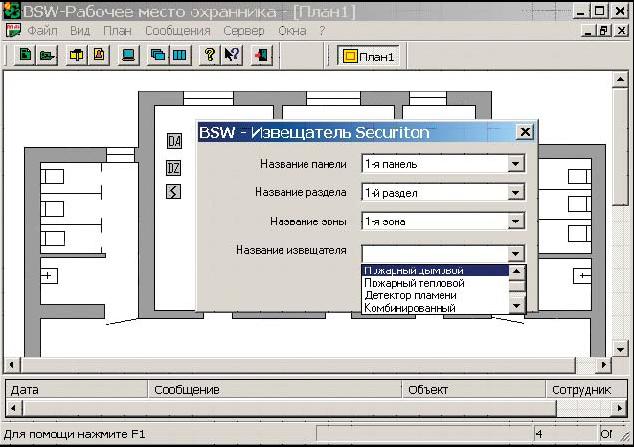Image resolution: width=634 pixels, height=447 pixels.
Task: Collapse the Название извещателя dropdown arrow
Action: [x=515, y=253]
